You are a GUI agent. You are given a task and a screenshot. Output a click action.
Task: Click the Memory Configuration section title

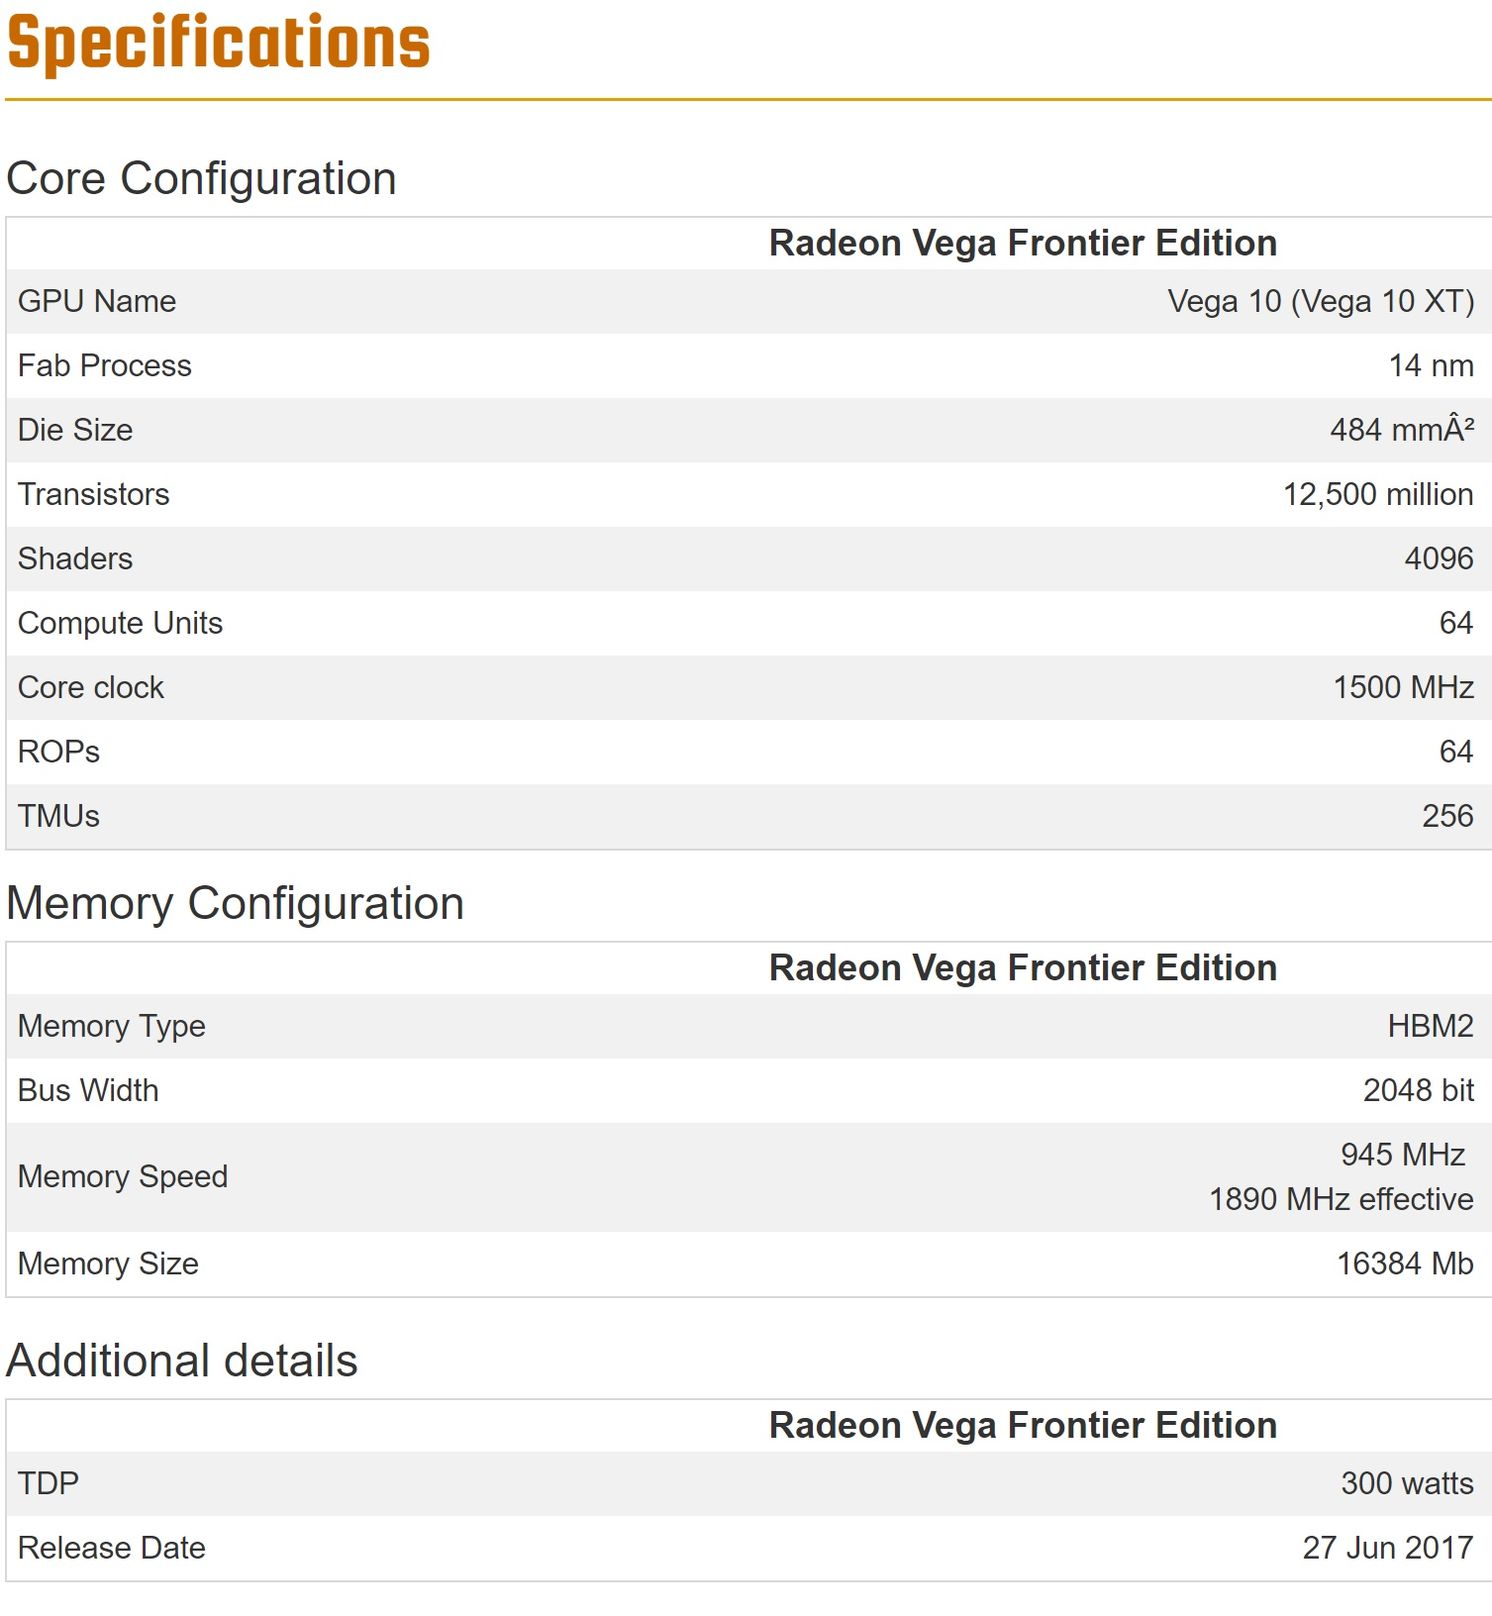point(235,903)
